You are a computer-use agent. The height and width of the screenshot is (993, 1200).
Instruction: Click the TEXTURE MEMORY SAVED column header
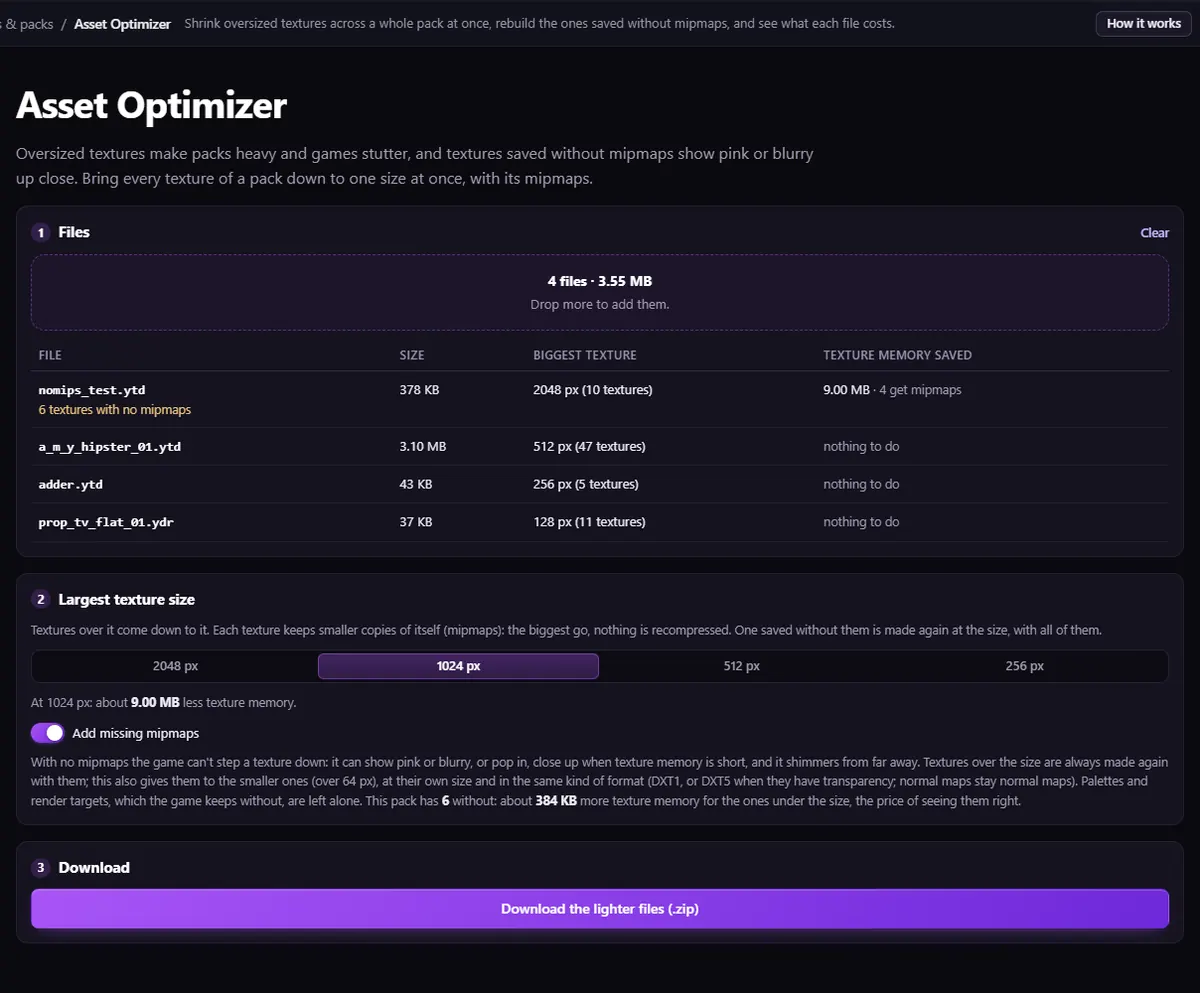897,355
